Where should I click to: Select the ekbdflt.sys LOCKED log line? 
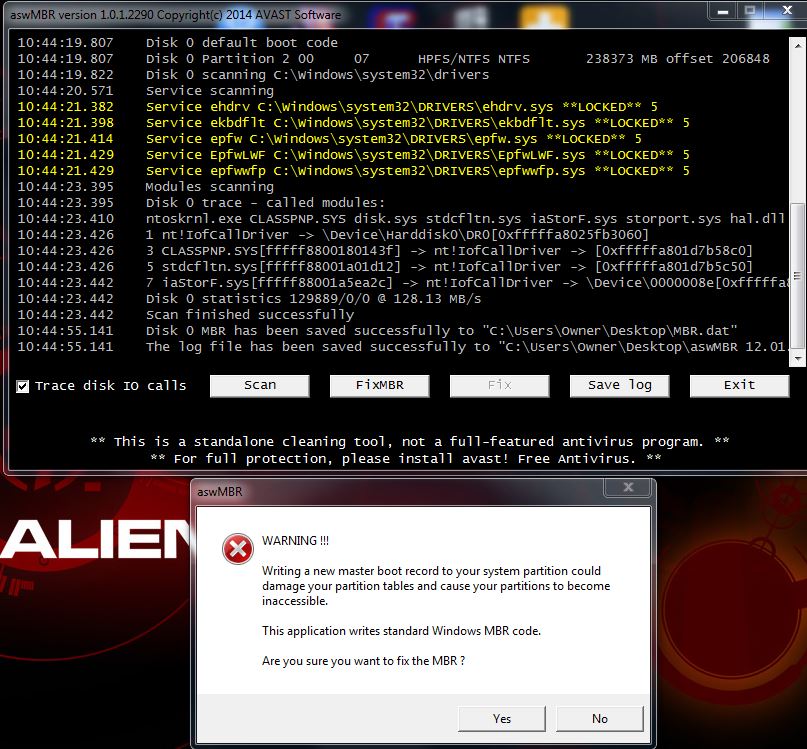click(x=353, y=123)
